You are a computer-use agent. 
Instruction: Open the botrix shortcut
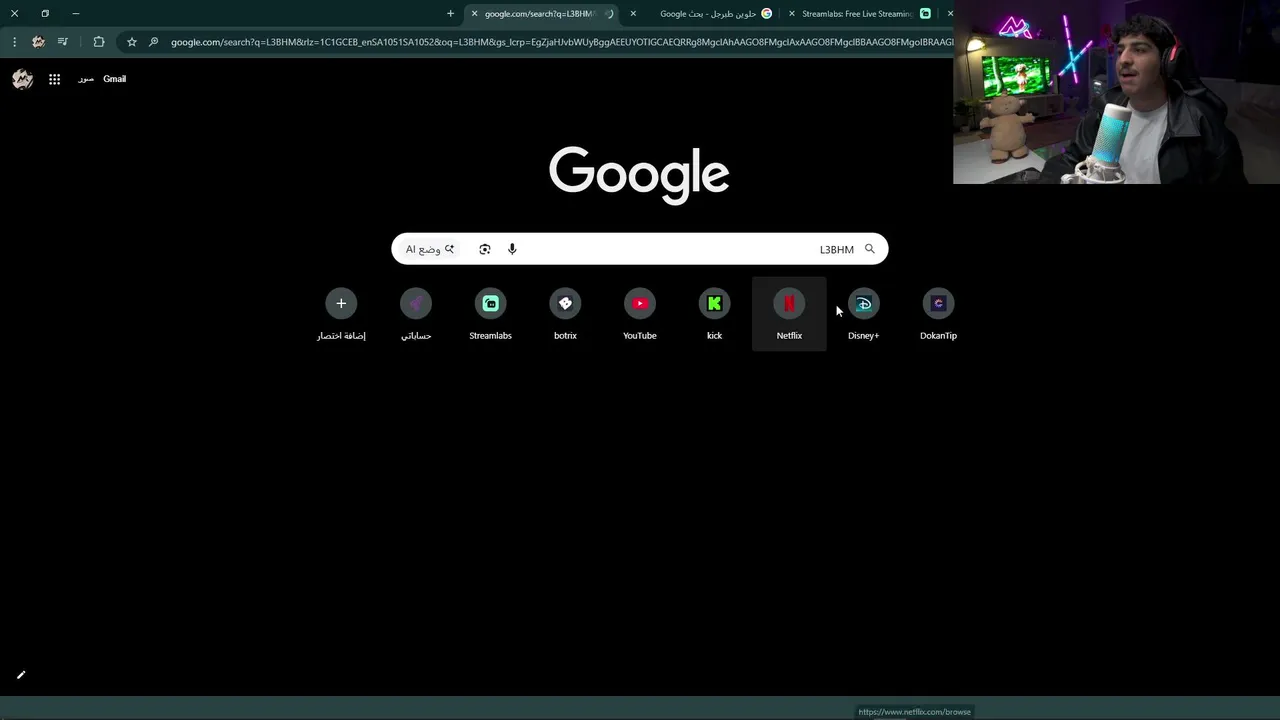(565, 313)
